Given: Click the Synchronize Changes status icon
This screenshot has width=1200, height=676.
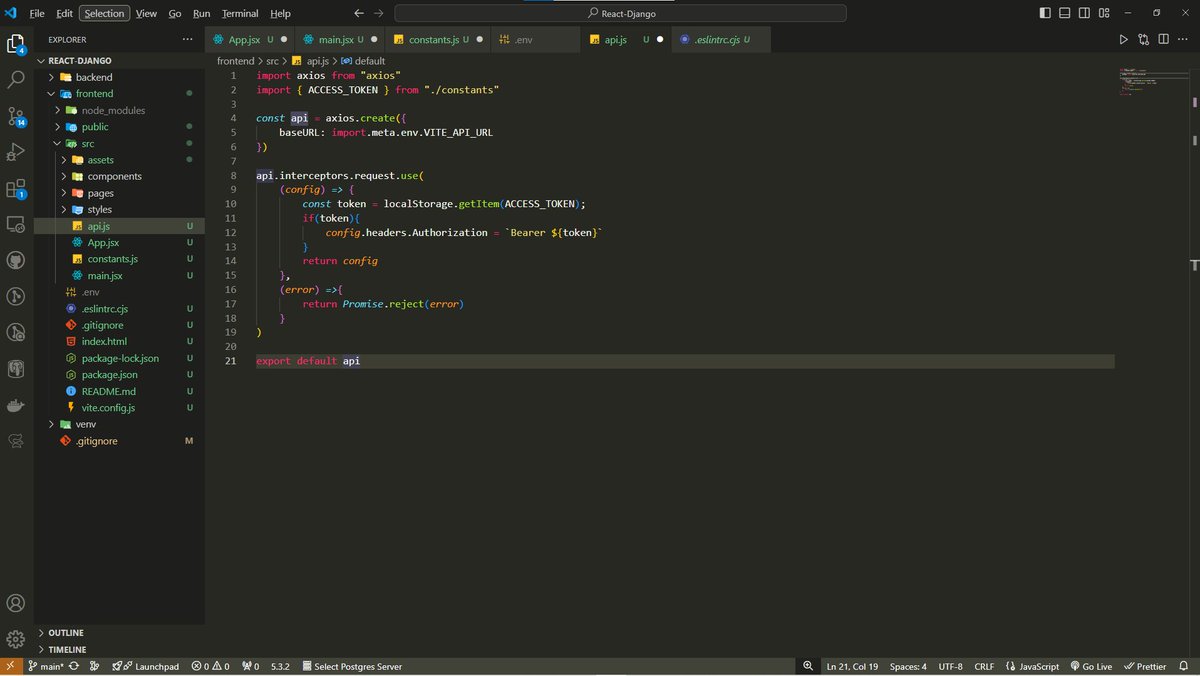Looking at the screenshot, I should pos(74,666).
